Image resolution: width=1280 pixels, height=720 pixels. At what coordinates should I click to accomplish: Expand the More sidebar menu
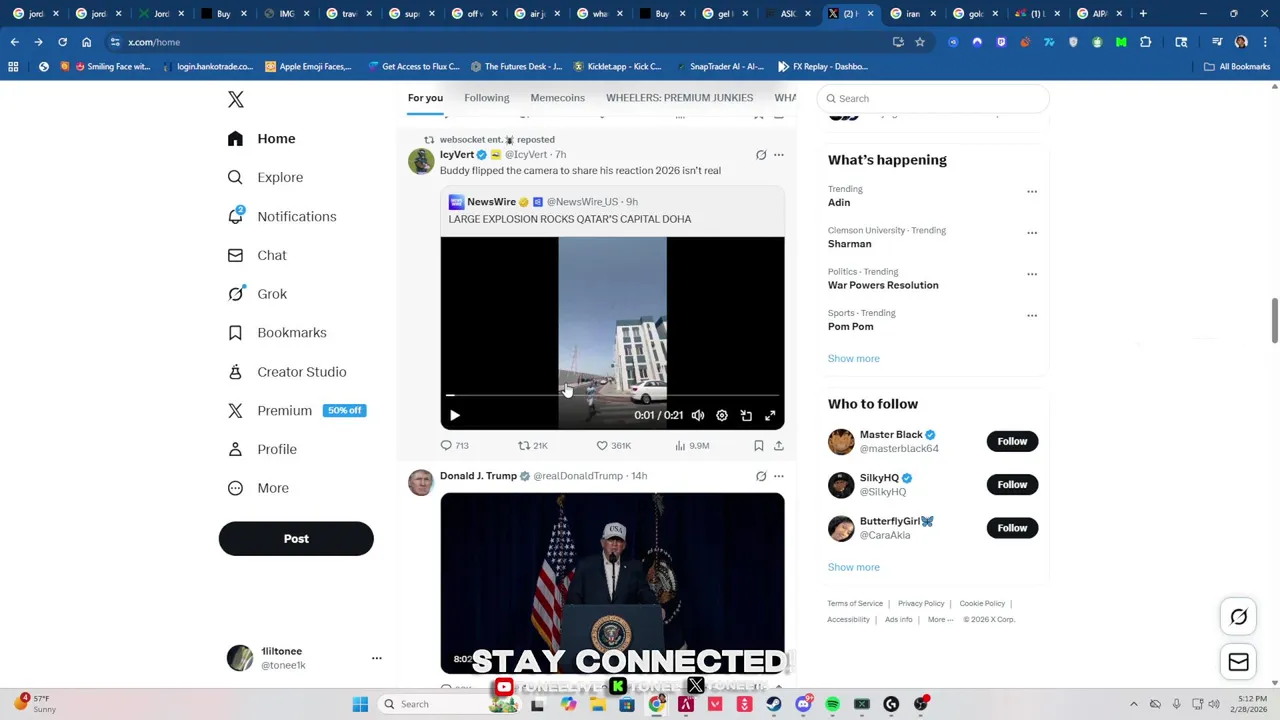click(258, 488)
